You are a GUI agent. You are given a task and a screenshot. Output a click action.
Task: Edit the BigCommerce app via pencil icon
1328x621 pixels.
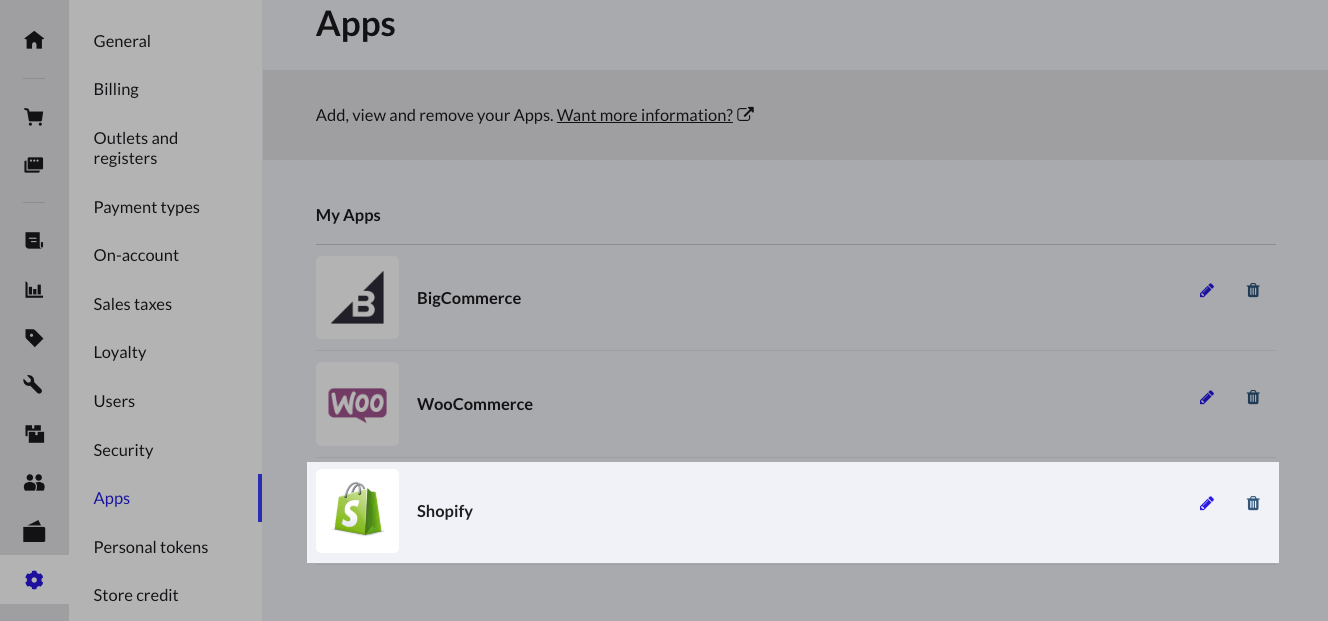[1206, 290]
